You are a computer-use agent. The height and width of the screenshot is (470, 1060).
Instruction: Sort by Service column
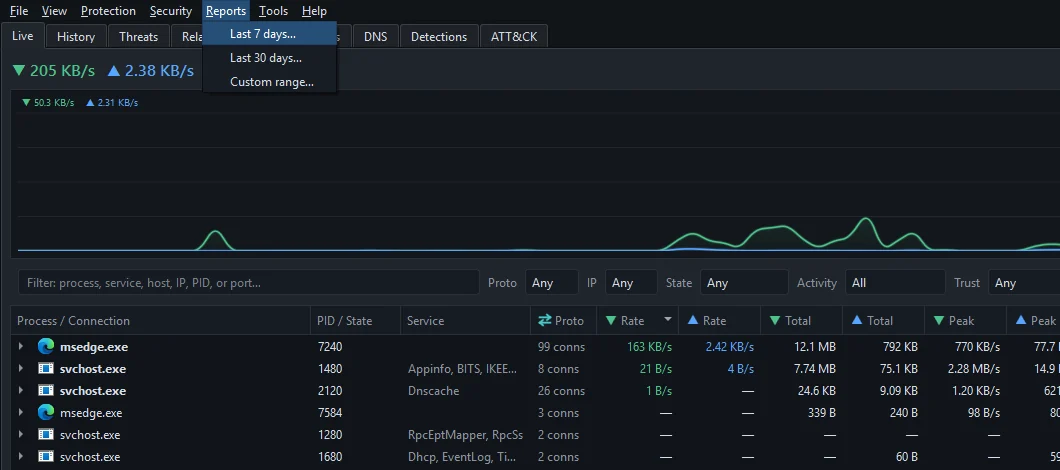pos(465,321)
